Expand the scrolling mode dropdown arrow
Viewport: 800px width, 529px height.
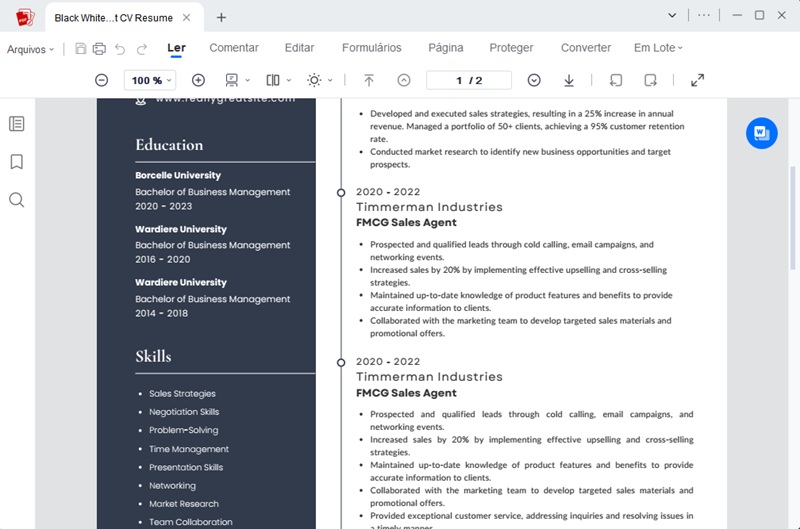(247, 80)
